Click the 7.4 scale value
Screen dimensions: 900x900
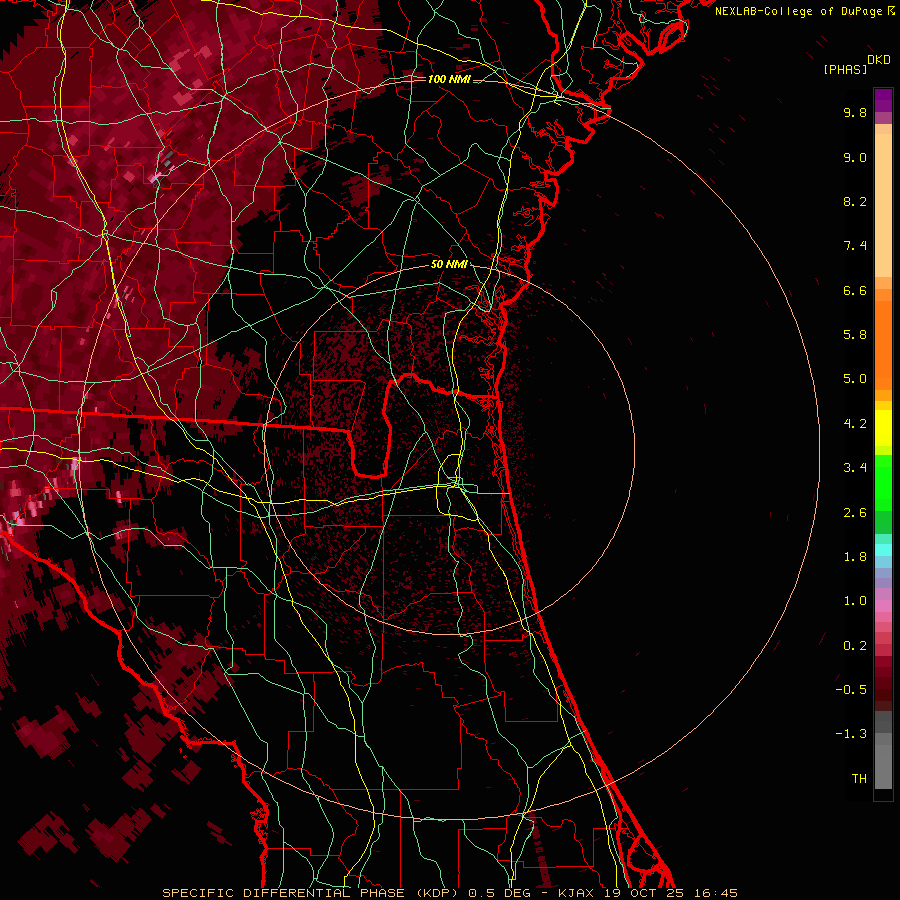coord(855,246)
